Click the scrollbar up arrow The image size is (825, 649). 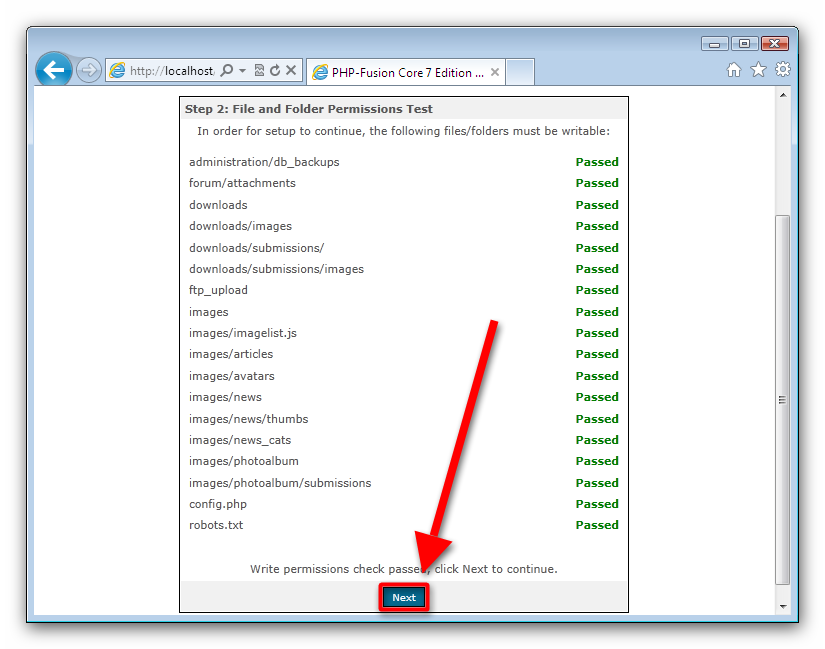(x=783, y=96)
